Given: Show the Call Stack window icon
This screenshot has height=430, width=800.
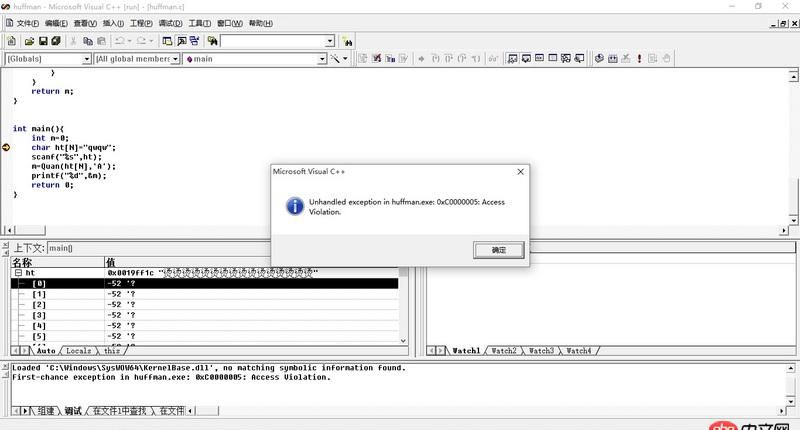Looking at the screenshot, I should pos(566,59).
